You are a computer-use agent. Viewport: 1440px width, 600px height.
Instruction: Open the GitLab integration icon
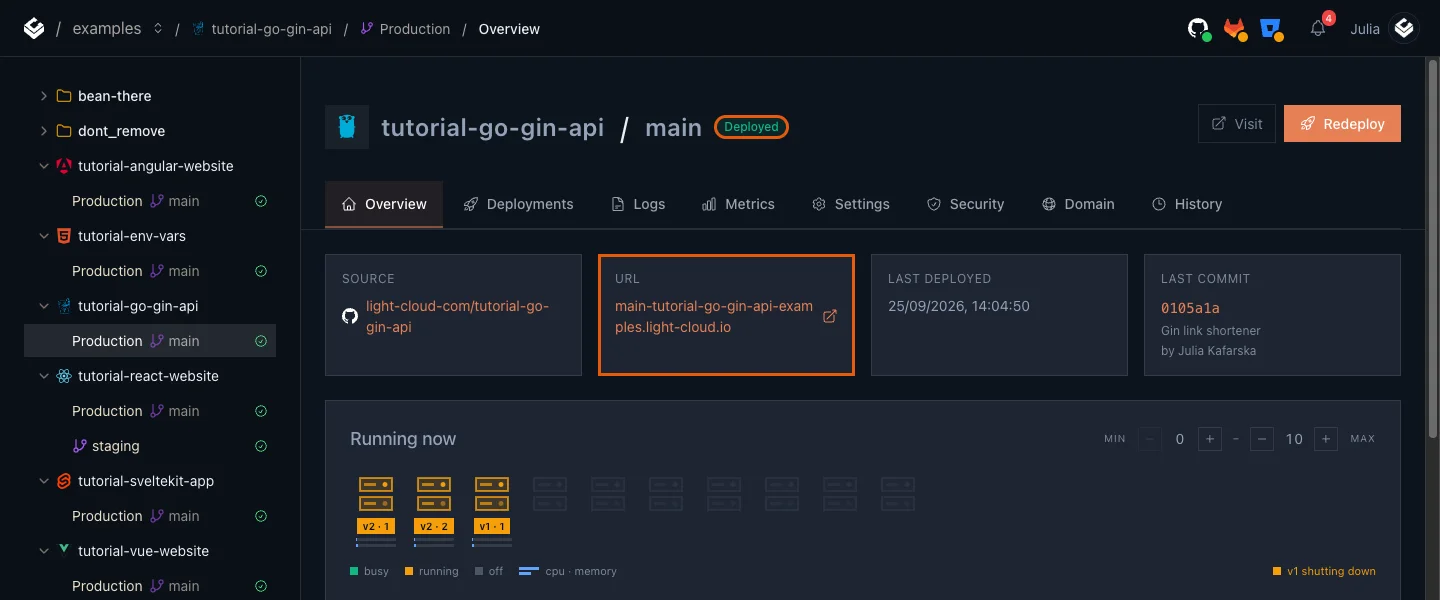click(x=1236, y=29)
